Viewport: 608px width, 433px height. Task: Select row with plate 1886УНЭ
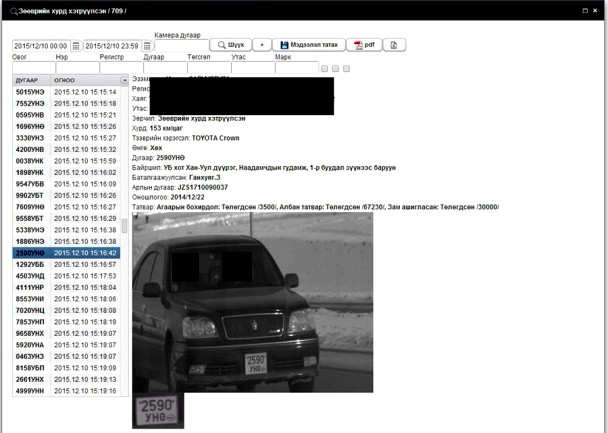(66, 241)
